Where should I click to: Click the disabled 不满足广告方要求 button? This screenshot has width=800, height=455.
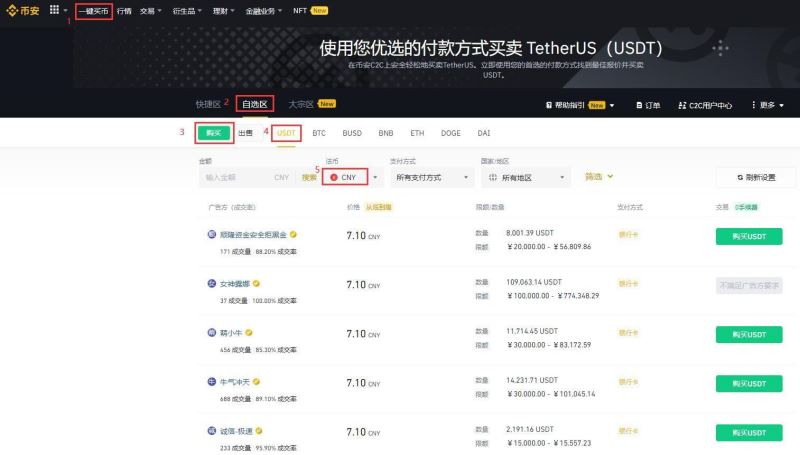(x=749, y=286)
